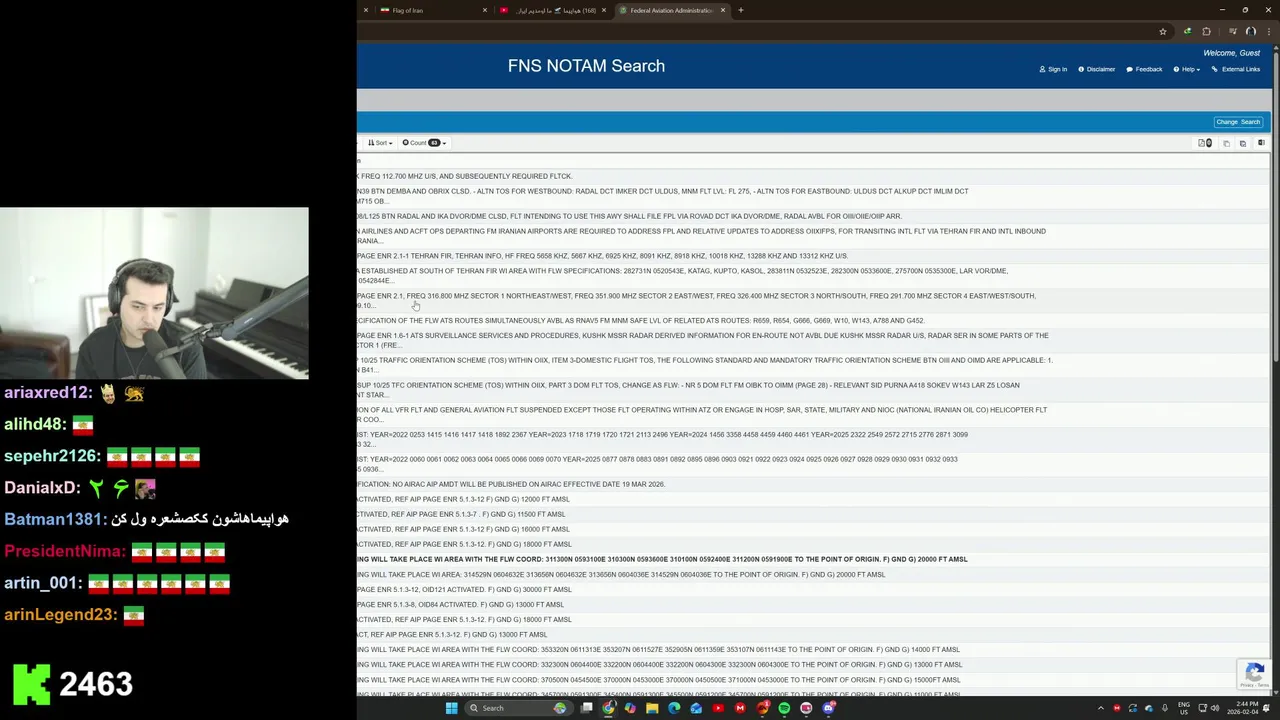This screenshot has height=720, width=1280.
Task: Click NOTAM row with 'FREQ 316.800 MHZ SECTOR 1'
Action: click(x=813, y=300)
